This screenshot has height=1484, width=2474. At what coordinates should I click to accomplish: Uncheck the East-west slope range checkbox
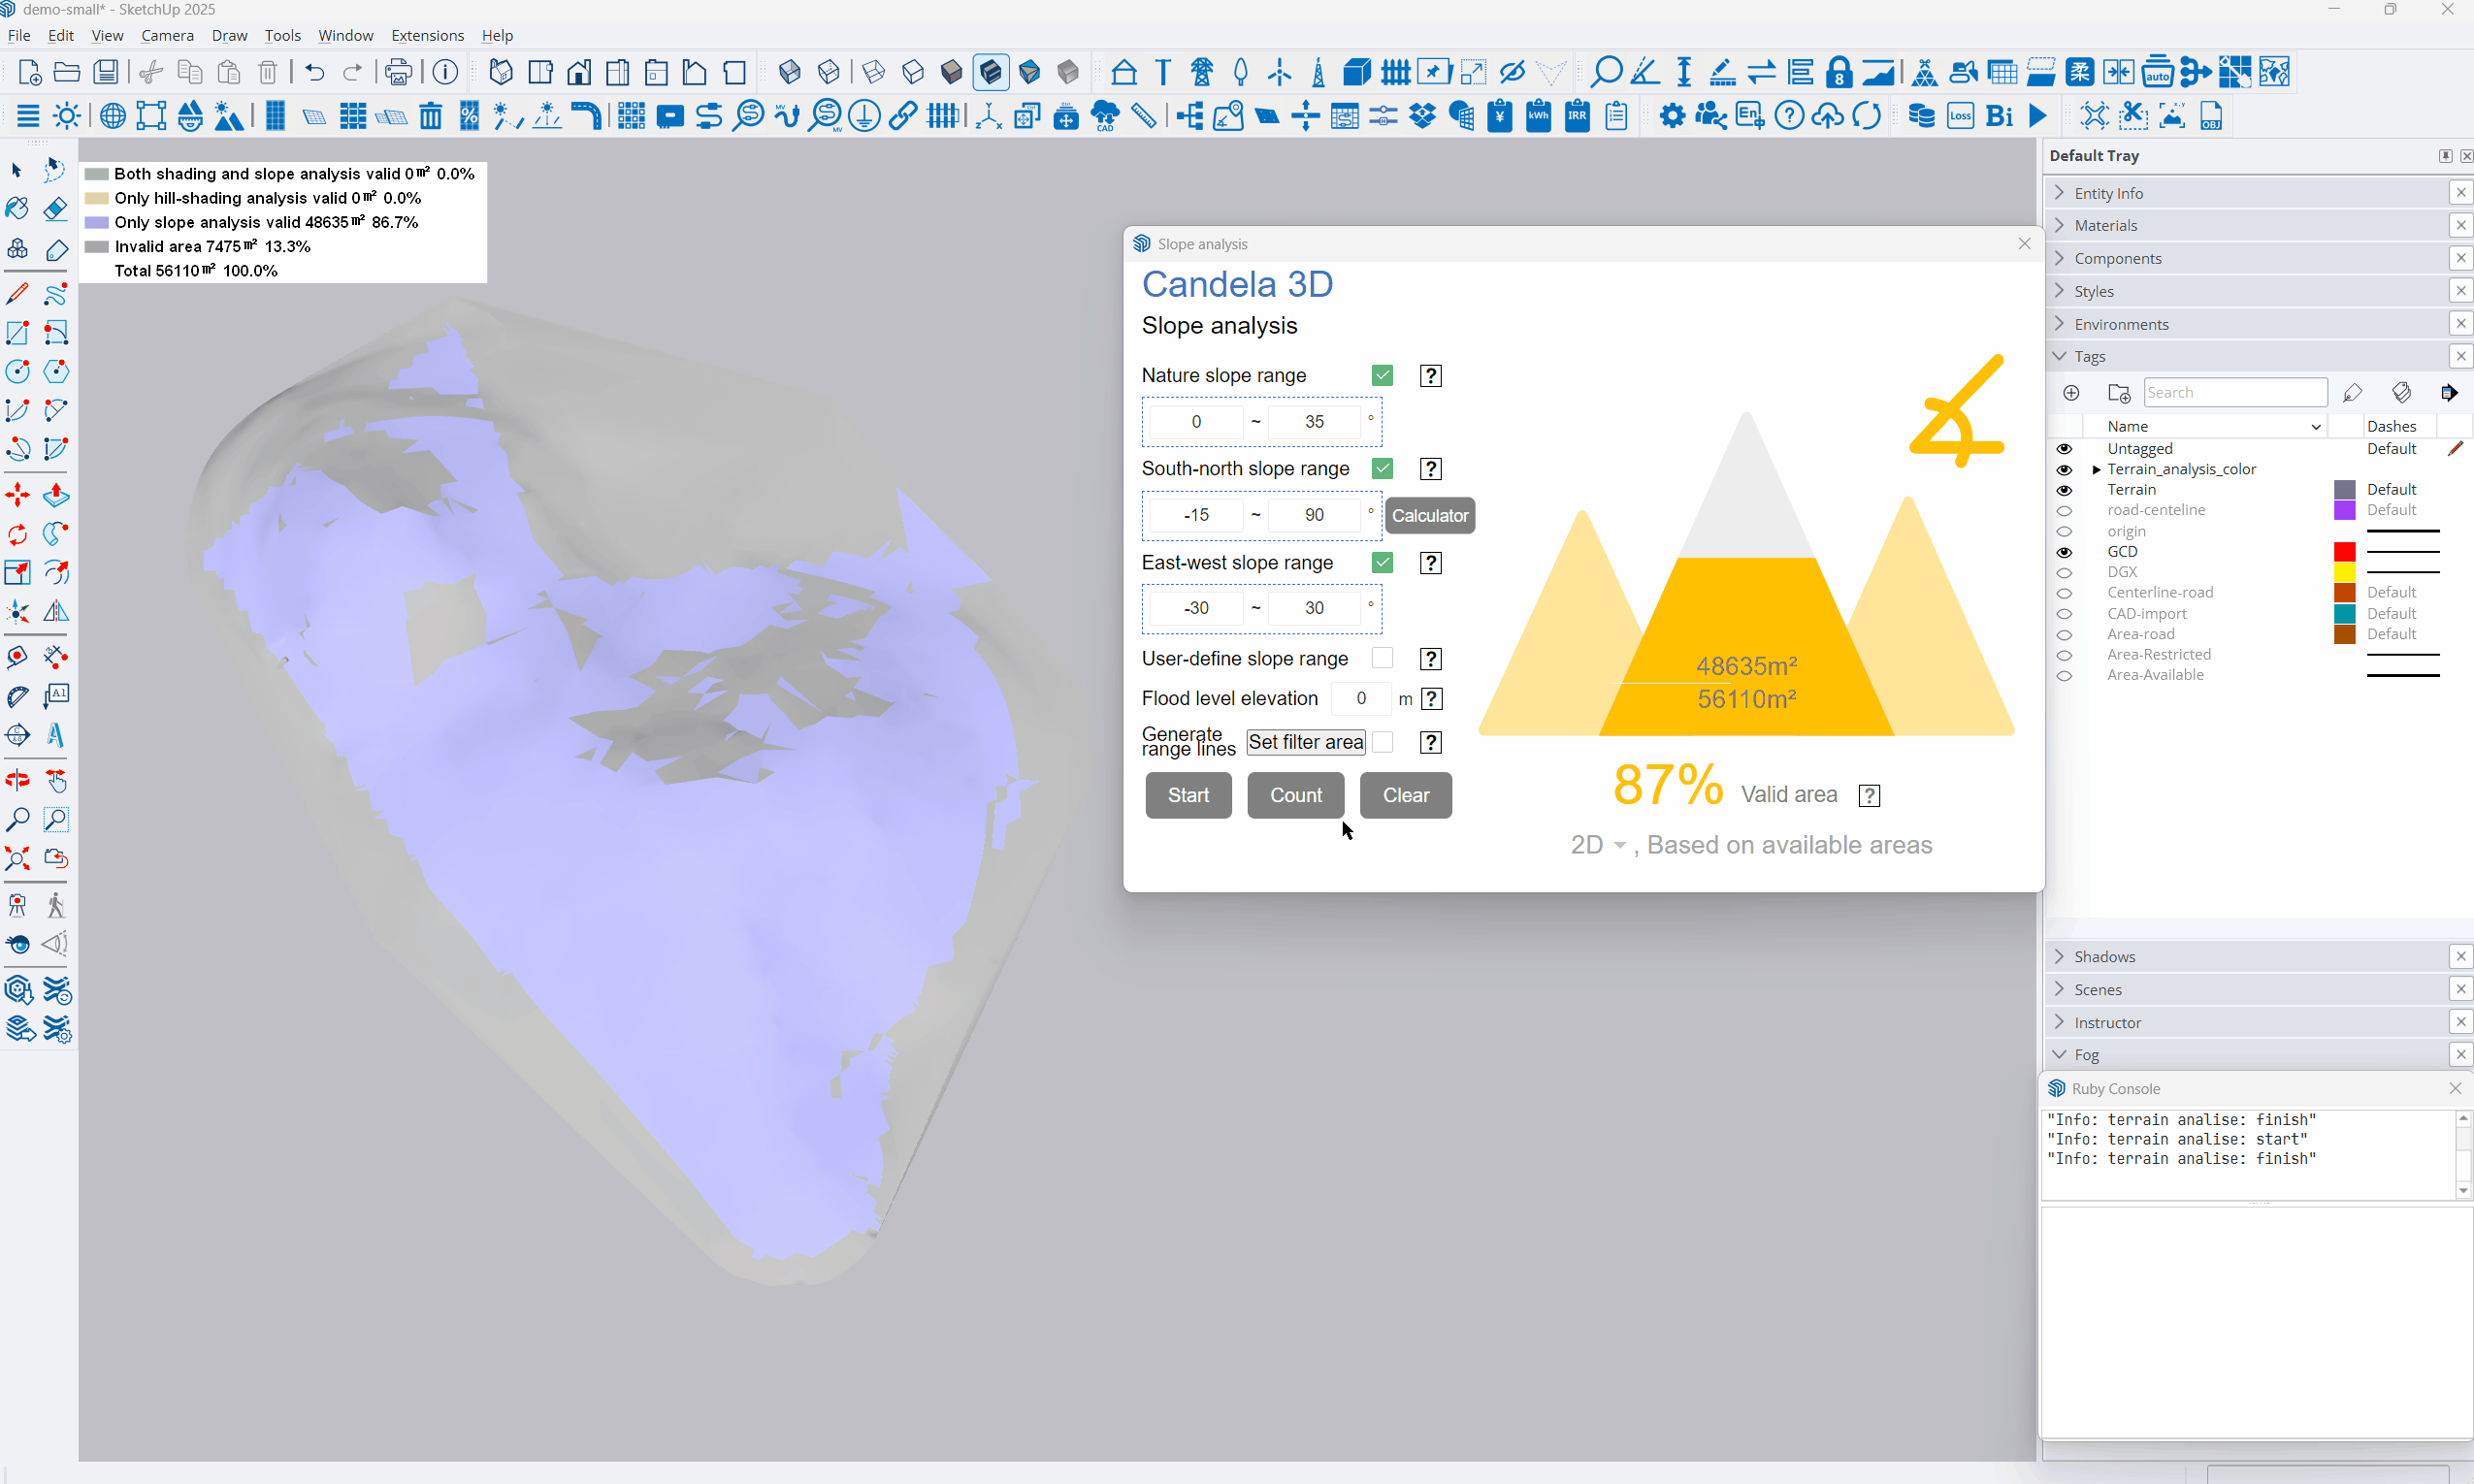pos(1382,563)
